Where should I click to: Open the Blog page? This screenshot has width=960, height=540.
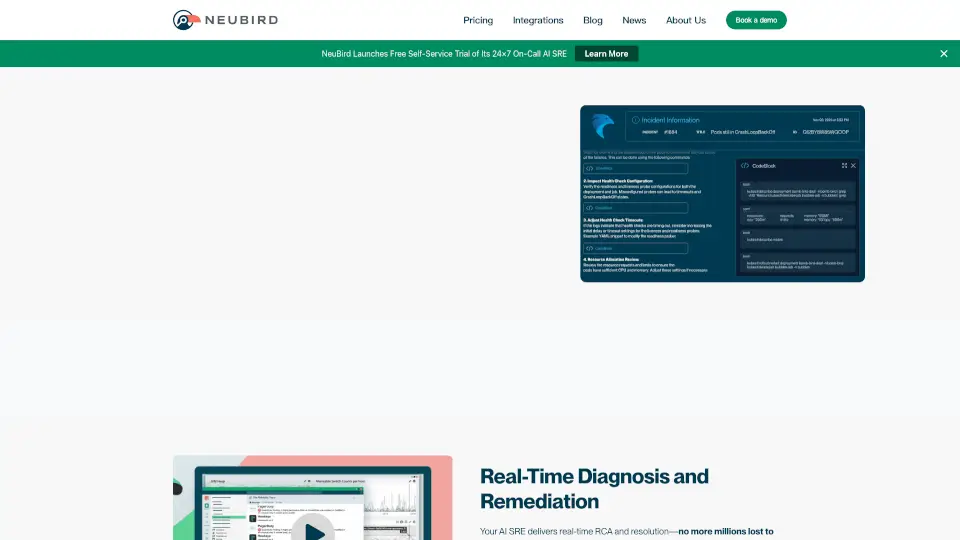593,20
